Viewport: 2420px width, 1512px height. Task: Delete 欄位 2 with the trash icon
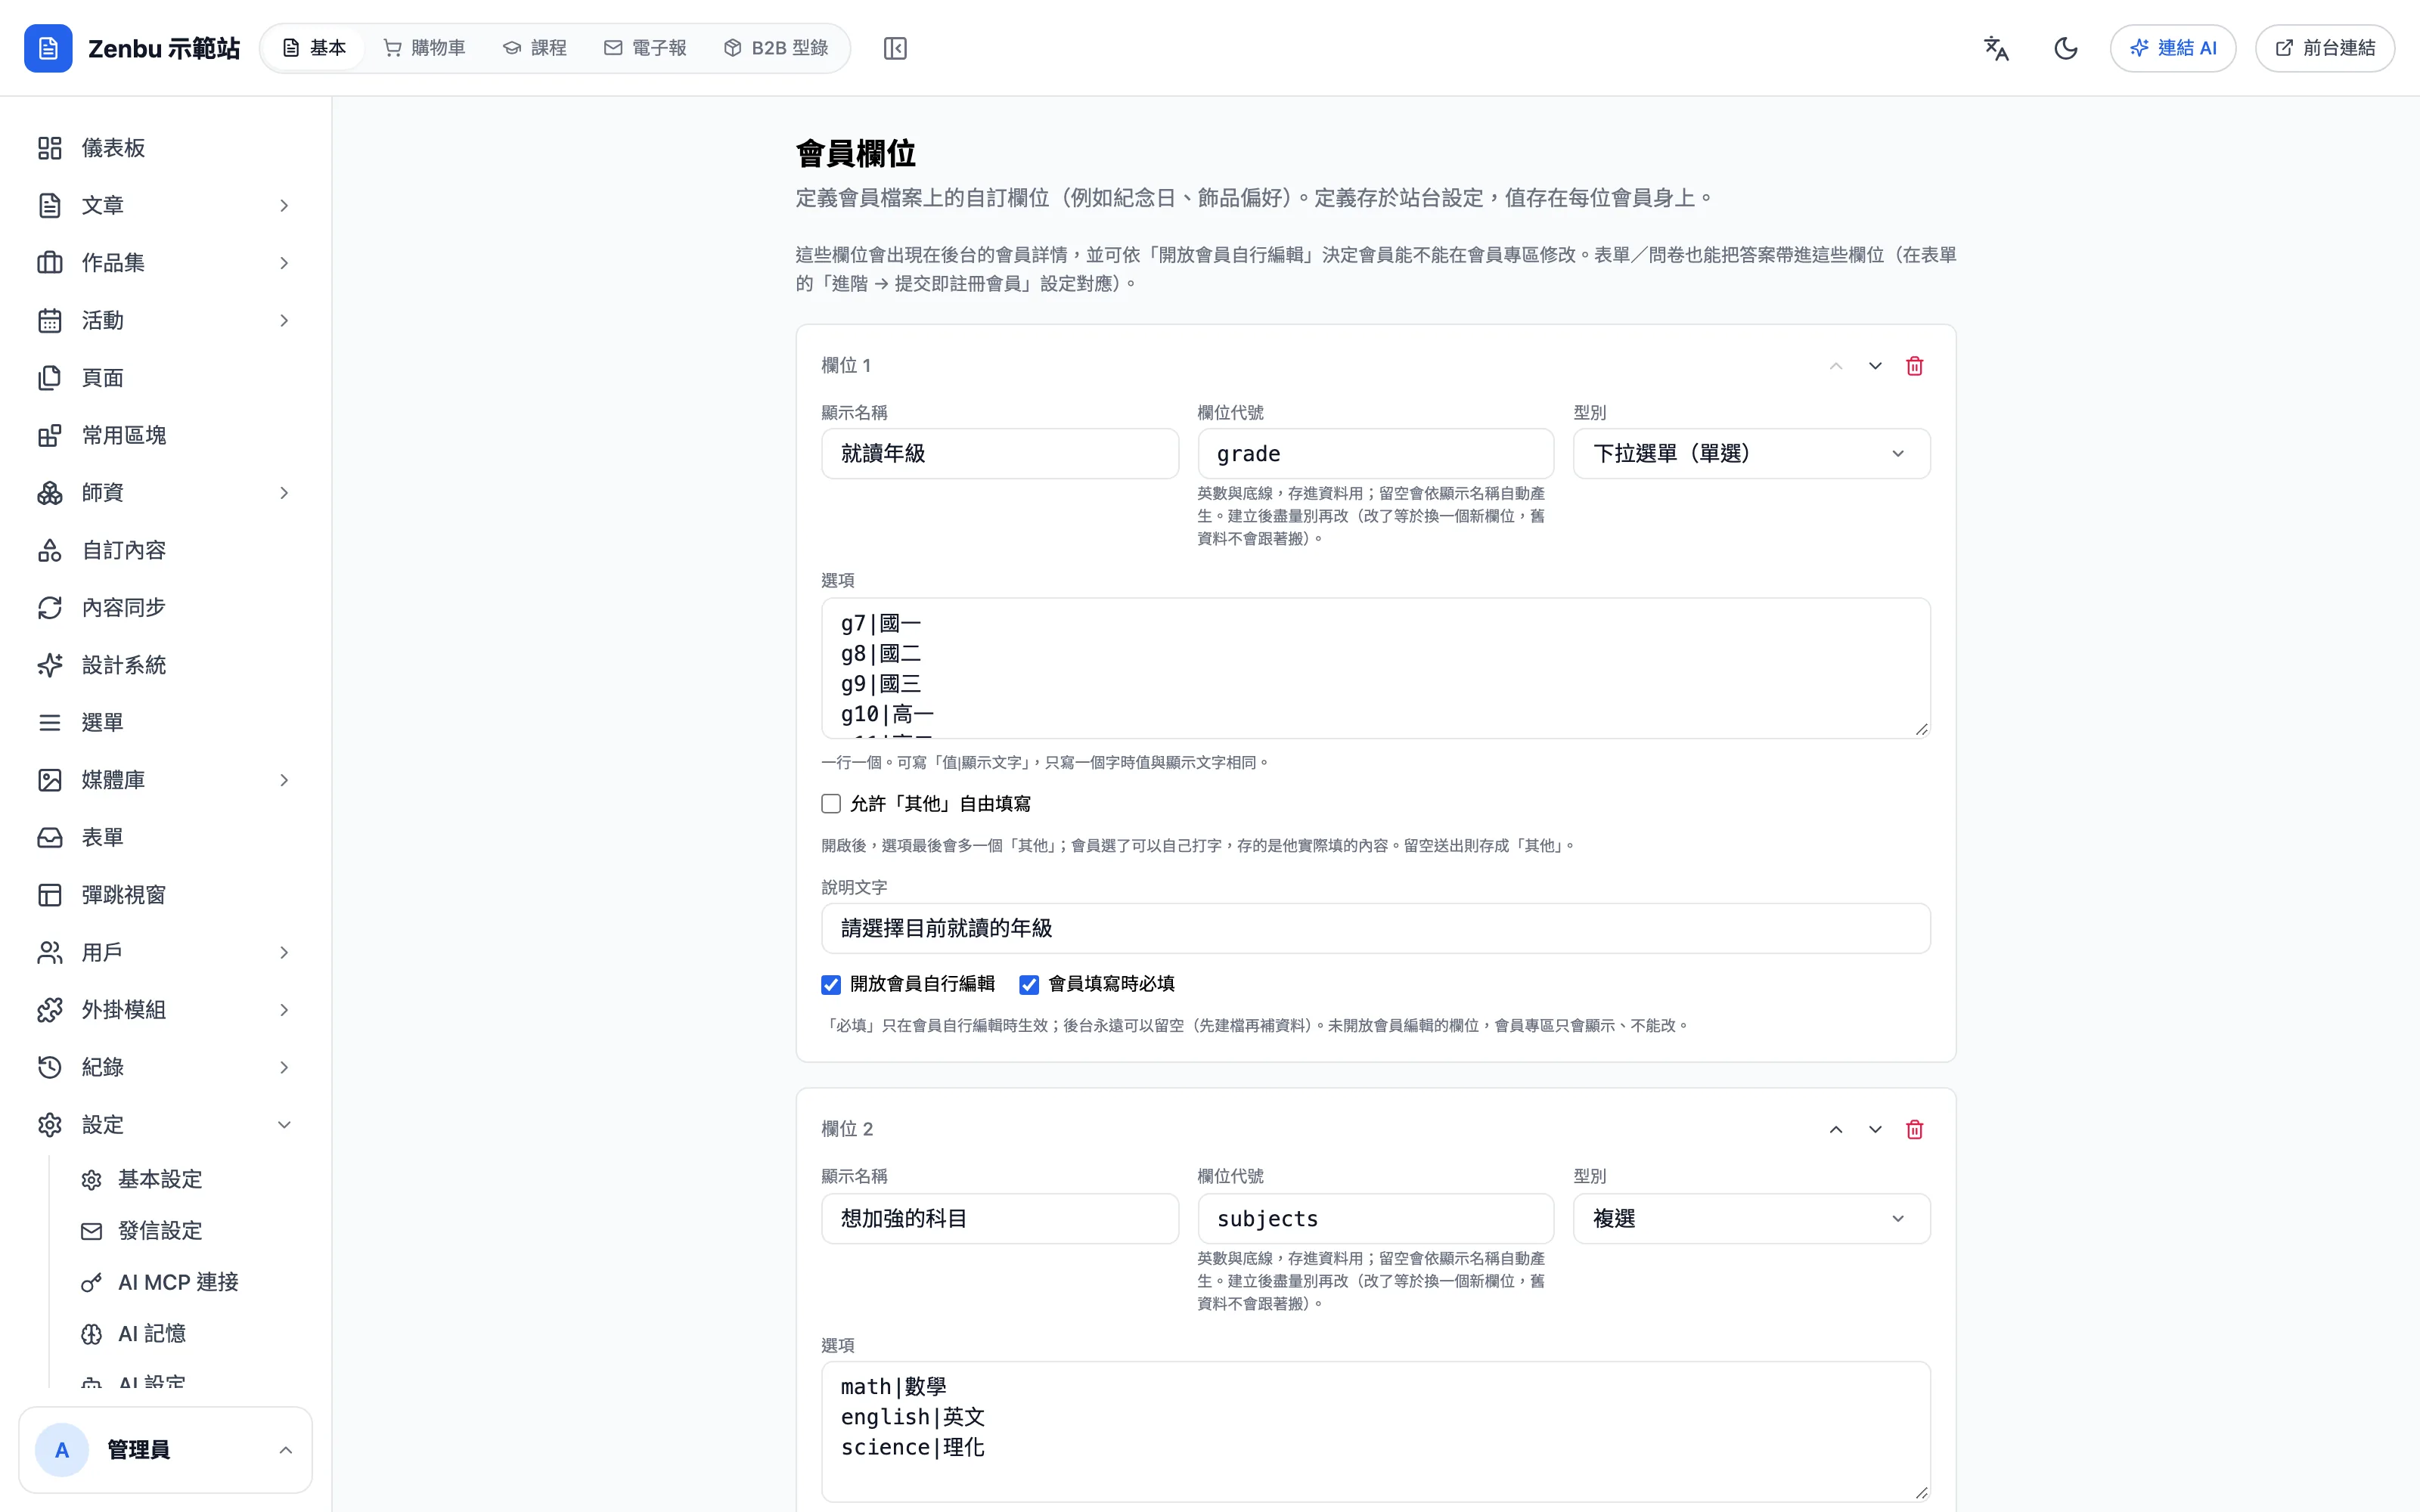[x=1914, y=1129]
